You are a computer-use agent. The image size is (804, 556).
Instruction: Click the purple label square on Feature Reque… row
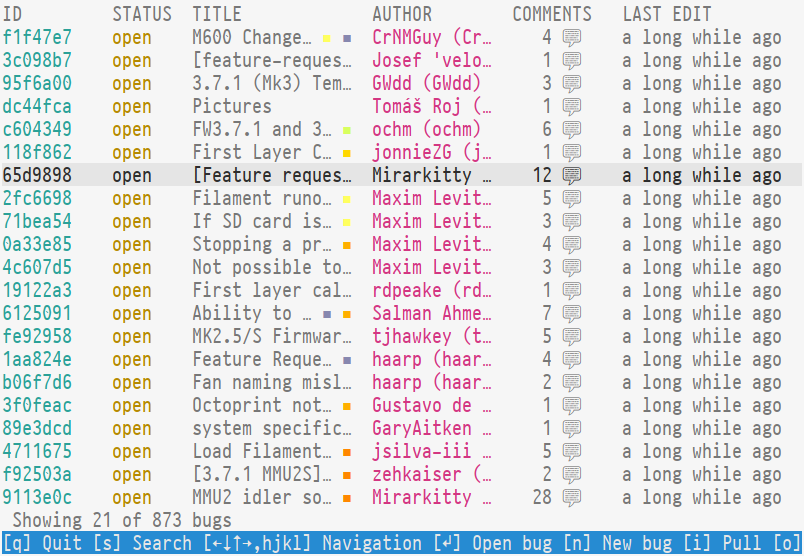click(x=347, y=360)
